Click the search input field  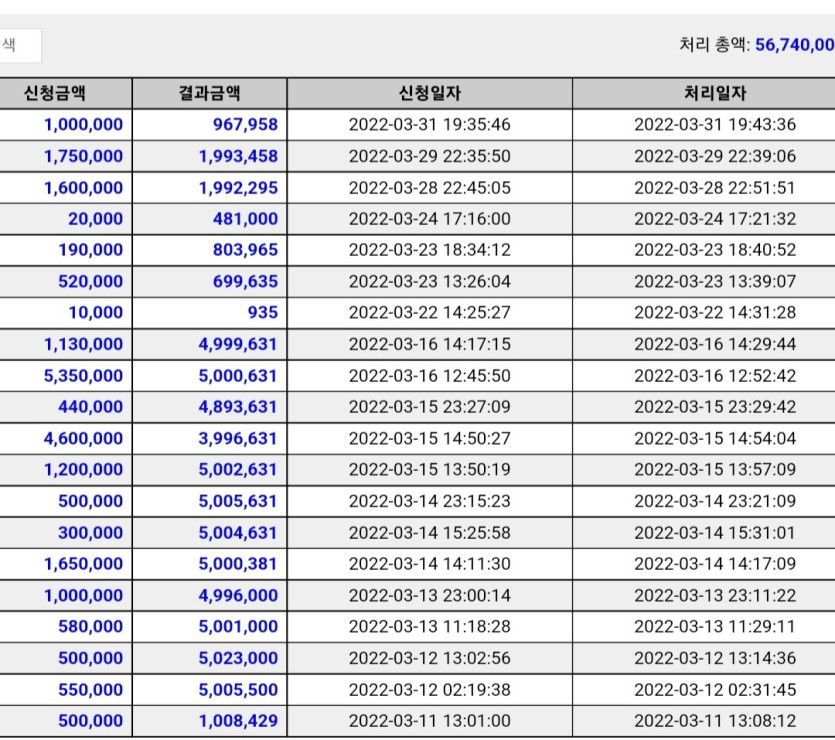pyautogui.click(x=20, y=45)
